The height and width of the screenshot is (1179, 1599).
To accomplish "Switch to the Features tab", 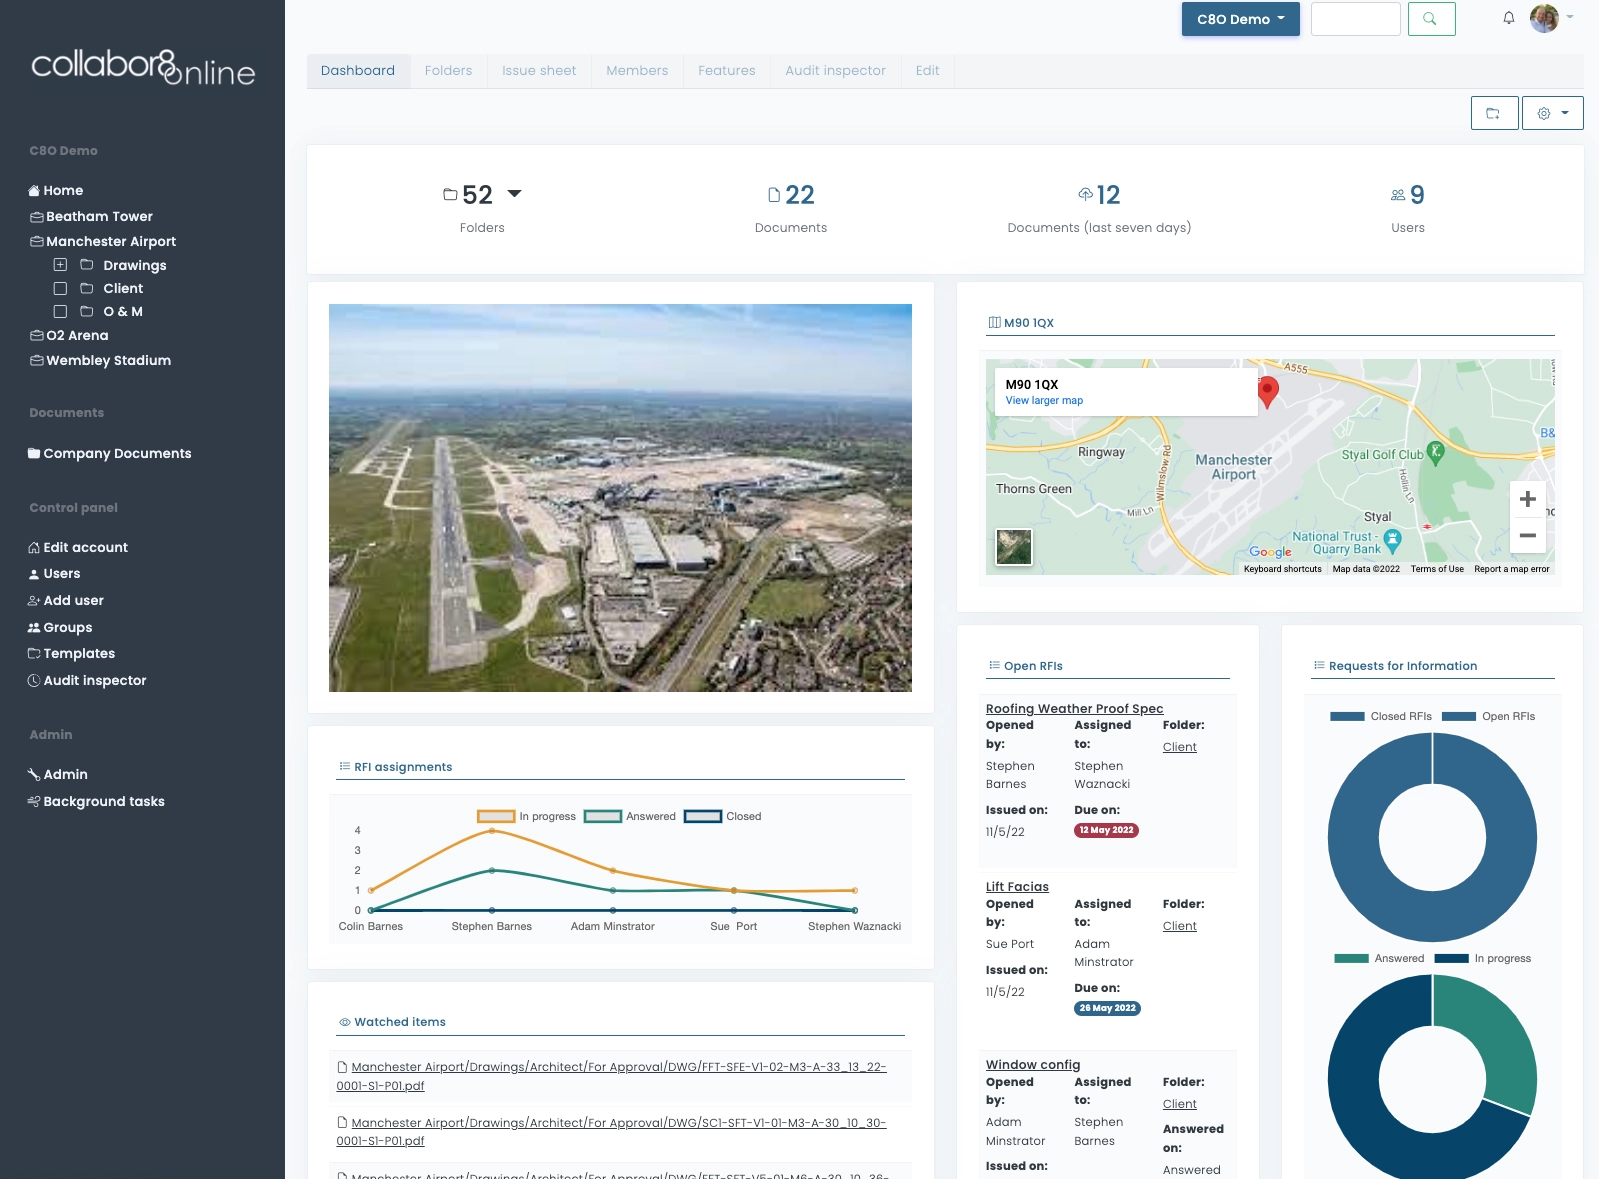I will pos(727,71).
